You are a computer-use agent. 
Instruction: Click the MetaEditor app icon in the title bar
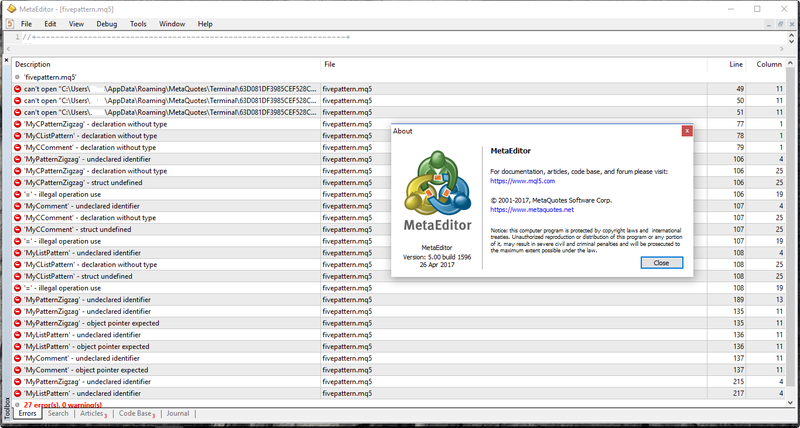pos(11,9)
